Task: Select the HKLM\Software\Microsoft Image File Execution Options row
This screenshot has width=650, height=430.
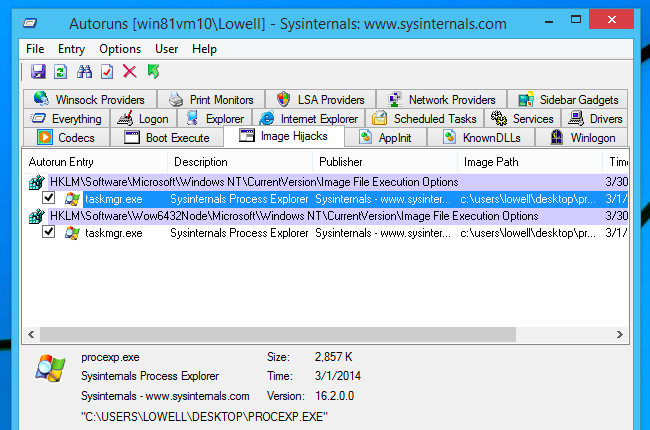Action: click(326, 182)
